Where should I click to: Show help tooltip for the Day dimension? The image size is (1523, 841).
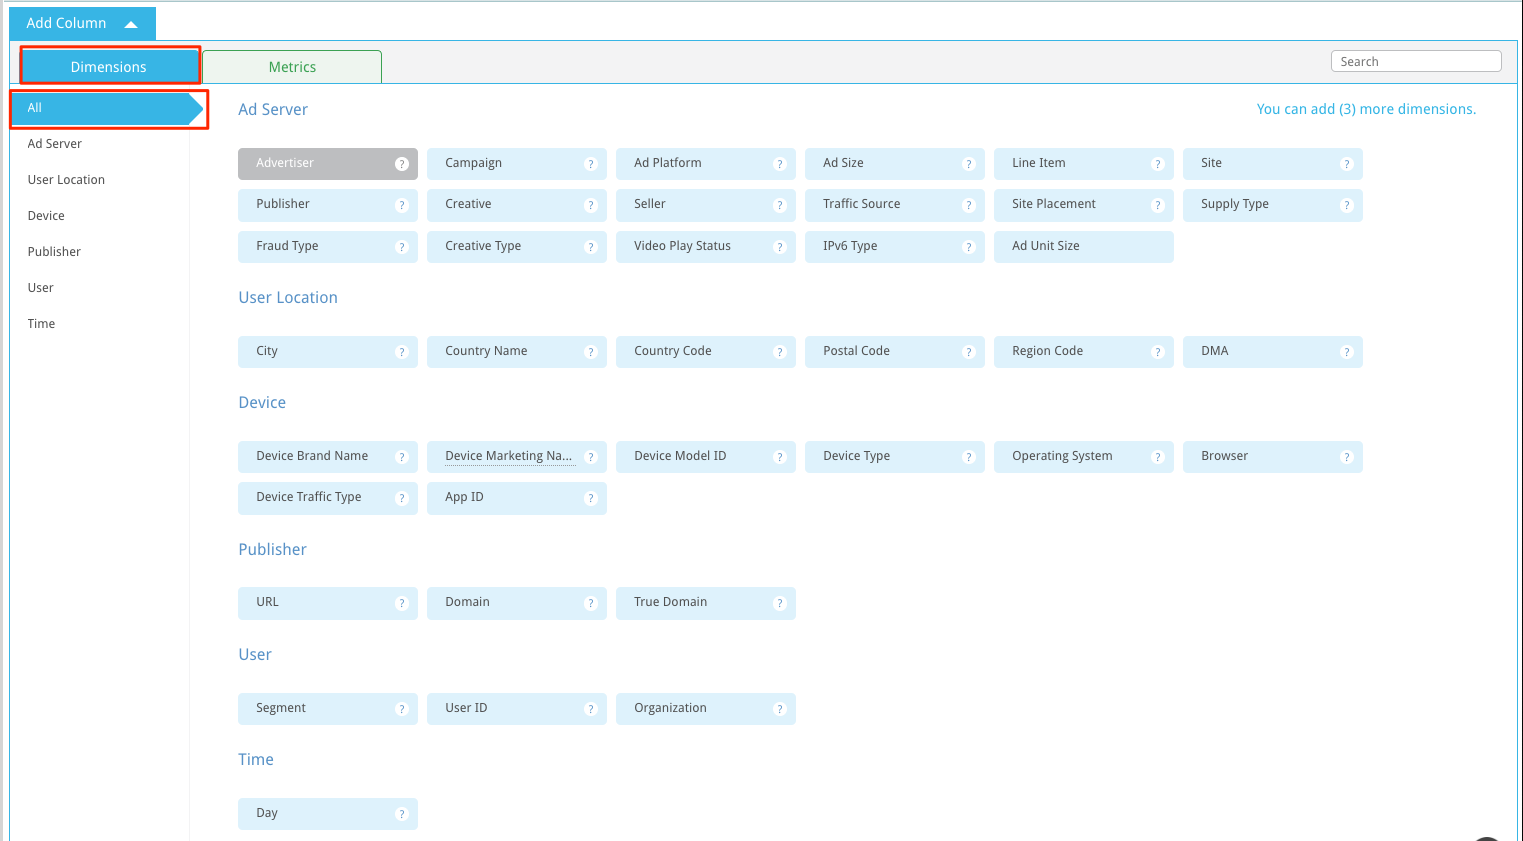(x=402, y=814)
